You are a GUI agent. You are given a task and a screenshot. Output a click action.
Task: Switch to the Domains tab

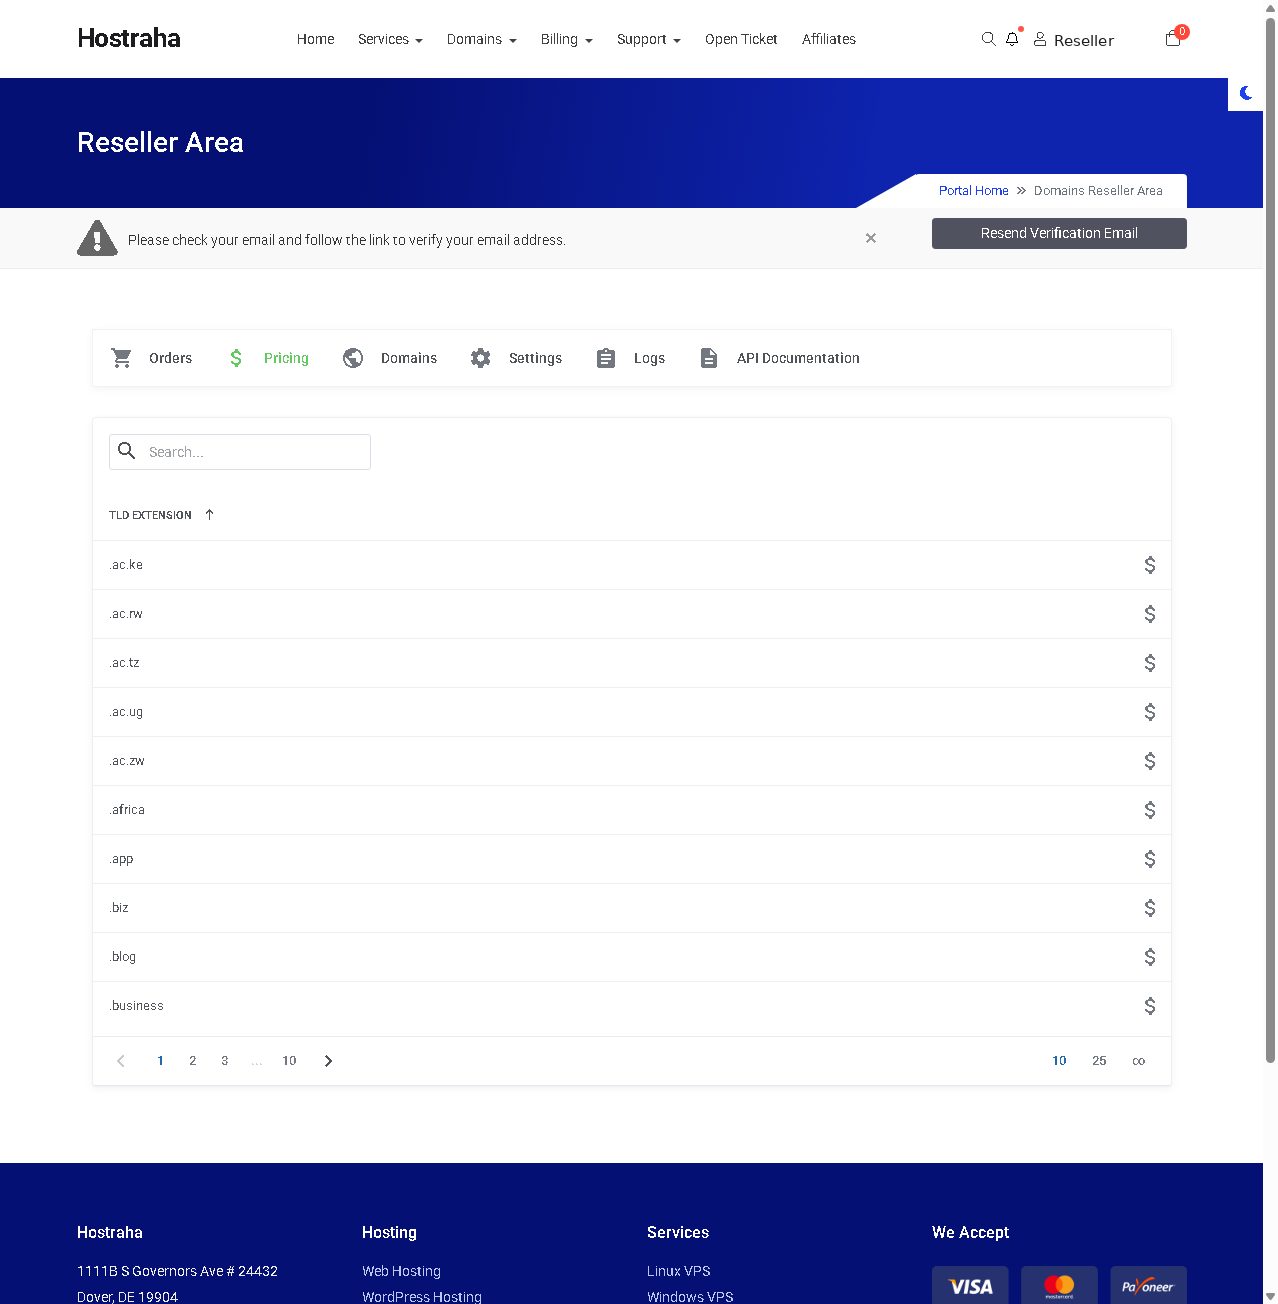[x=389, y=358]
